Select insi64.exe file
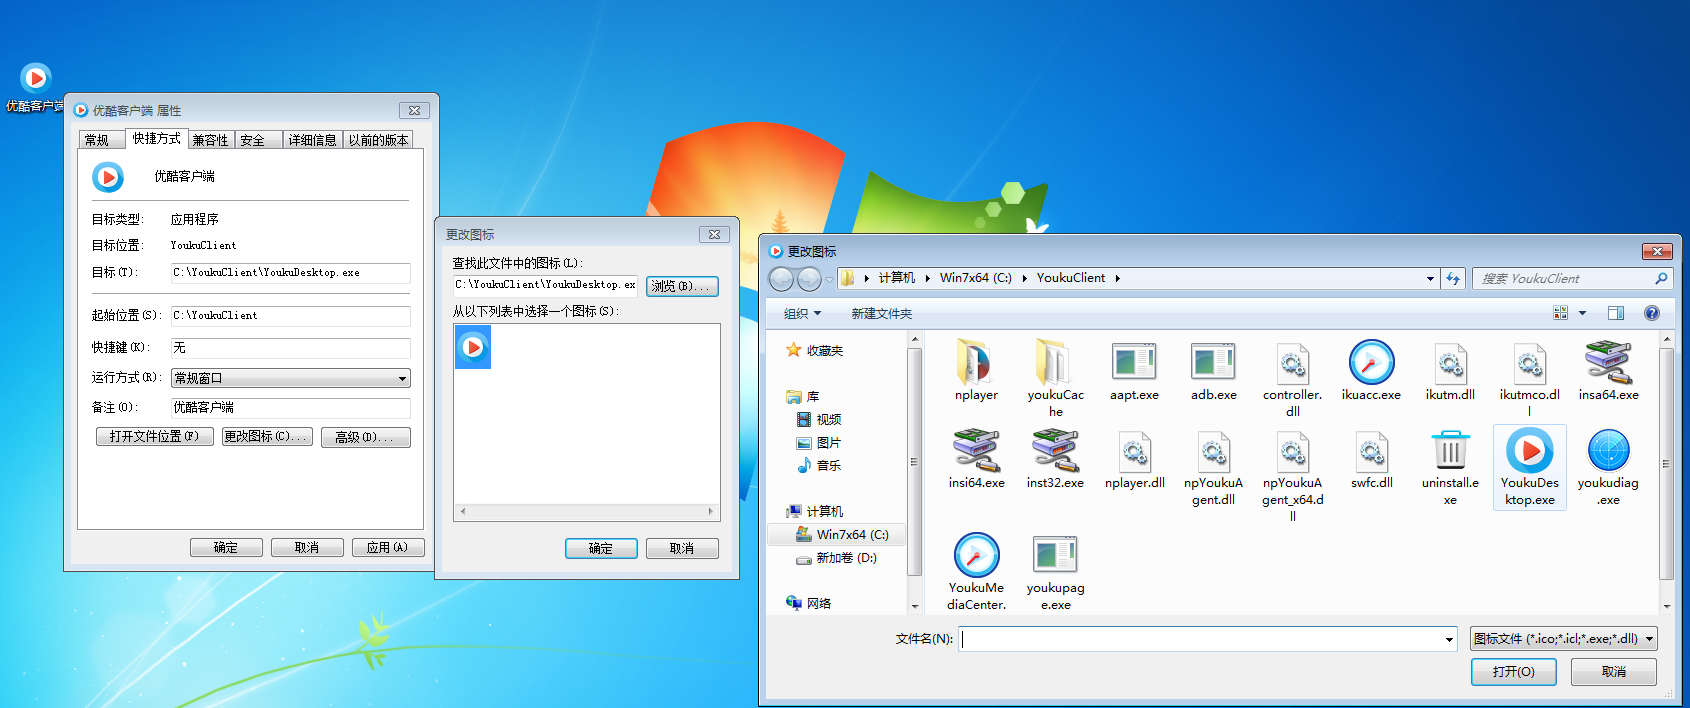Viewport: 1690px width, 708px height. pos(976,459)
